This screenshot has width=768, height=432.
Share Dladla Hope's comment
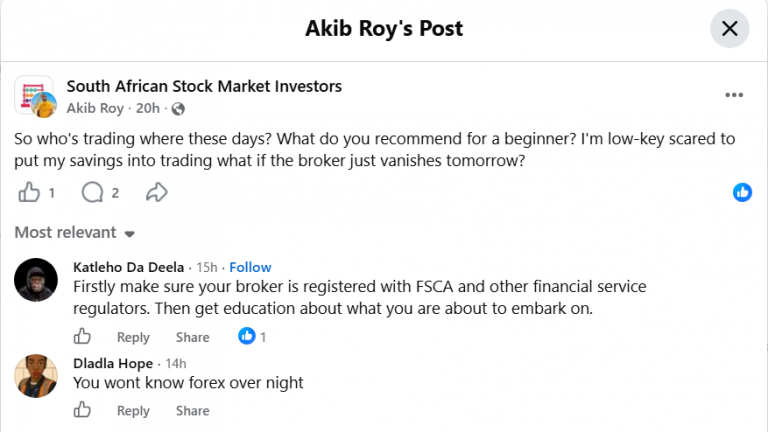pos(192,411)
